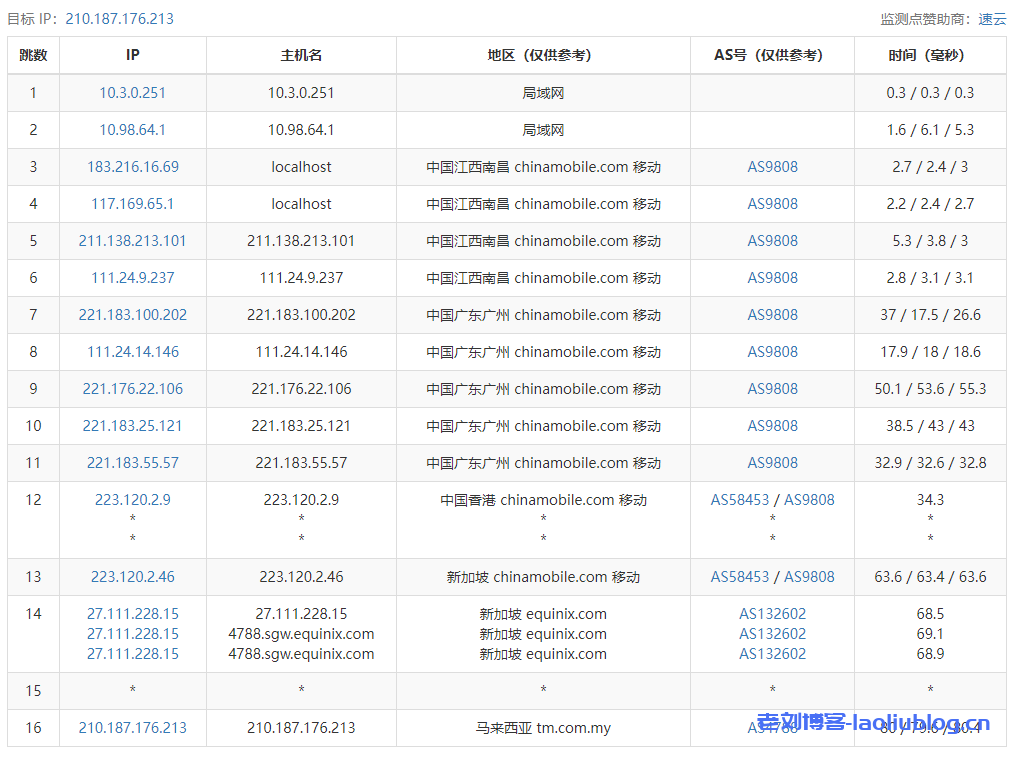The image size is (1016, 760).
Task: Select IP link 111.24.14.146 in hop 8
Action: [x=132, y=352]
